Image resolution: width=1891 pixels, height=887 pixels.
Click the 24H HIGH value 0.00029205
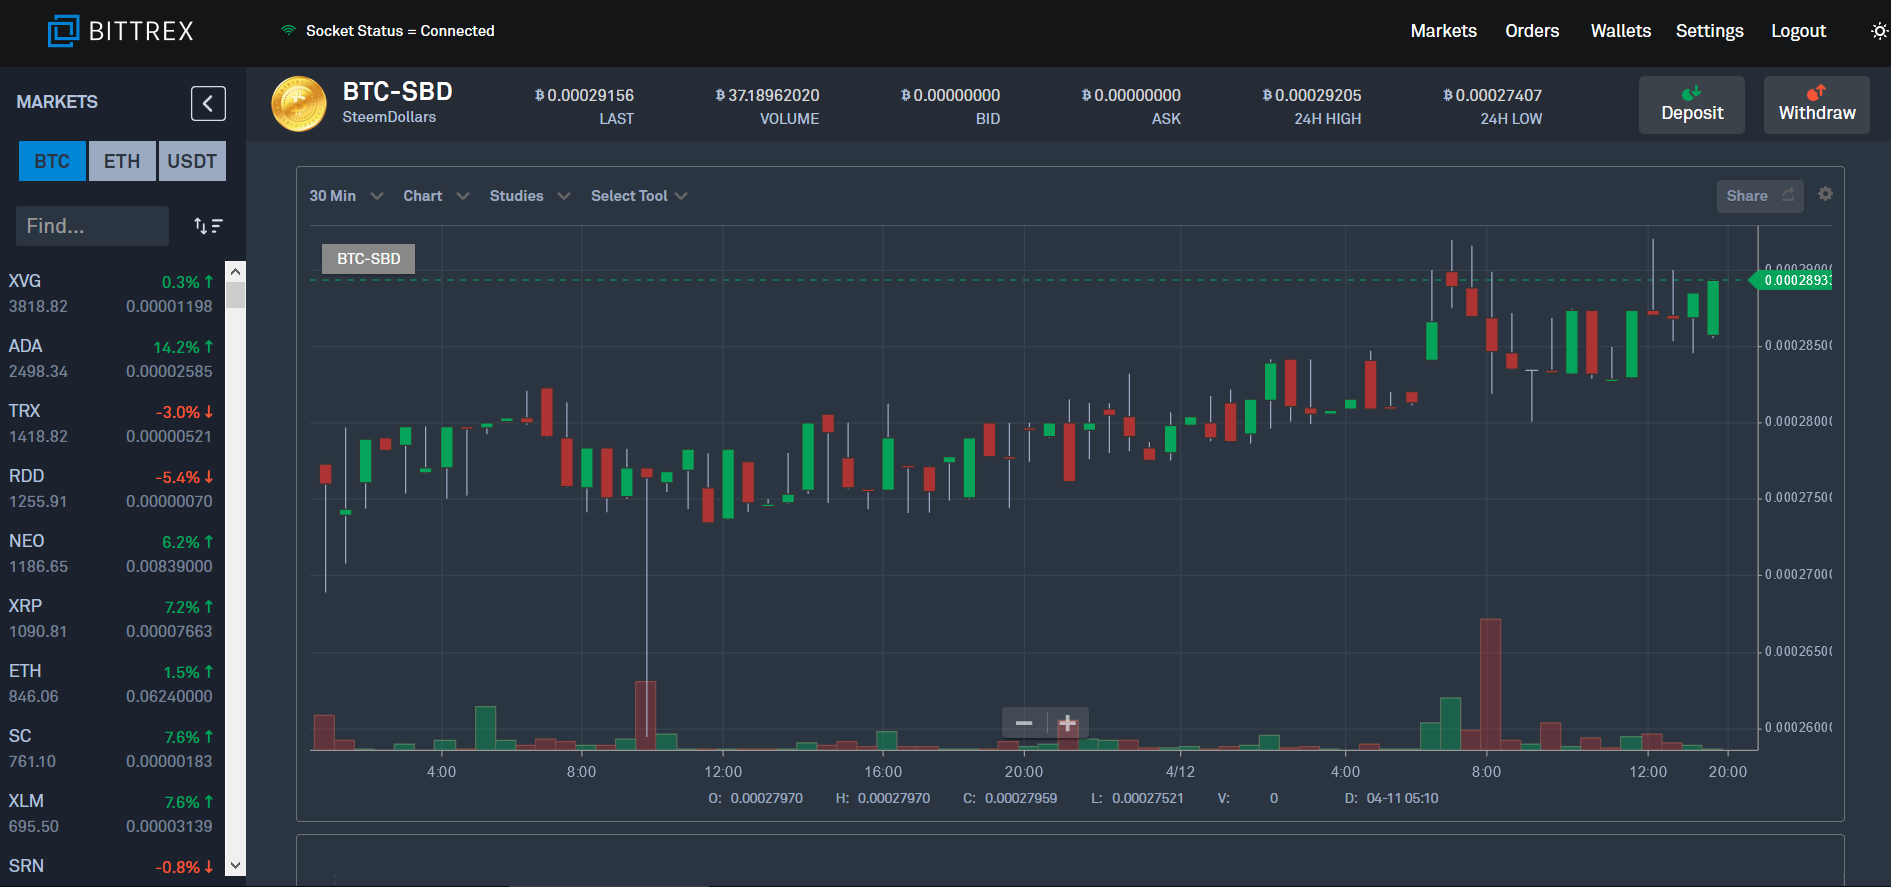[x=1311, y=95]
